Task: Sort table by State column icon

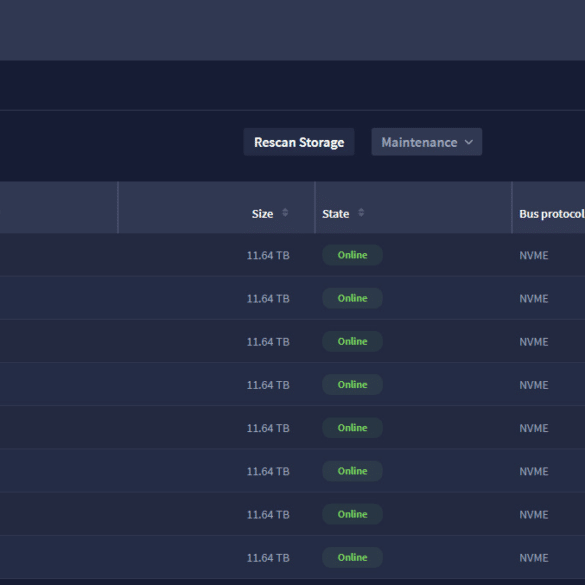Action: click(x=361, y=213)
